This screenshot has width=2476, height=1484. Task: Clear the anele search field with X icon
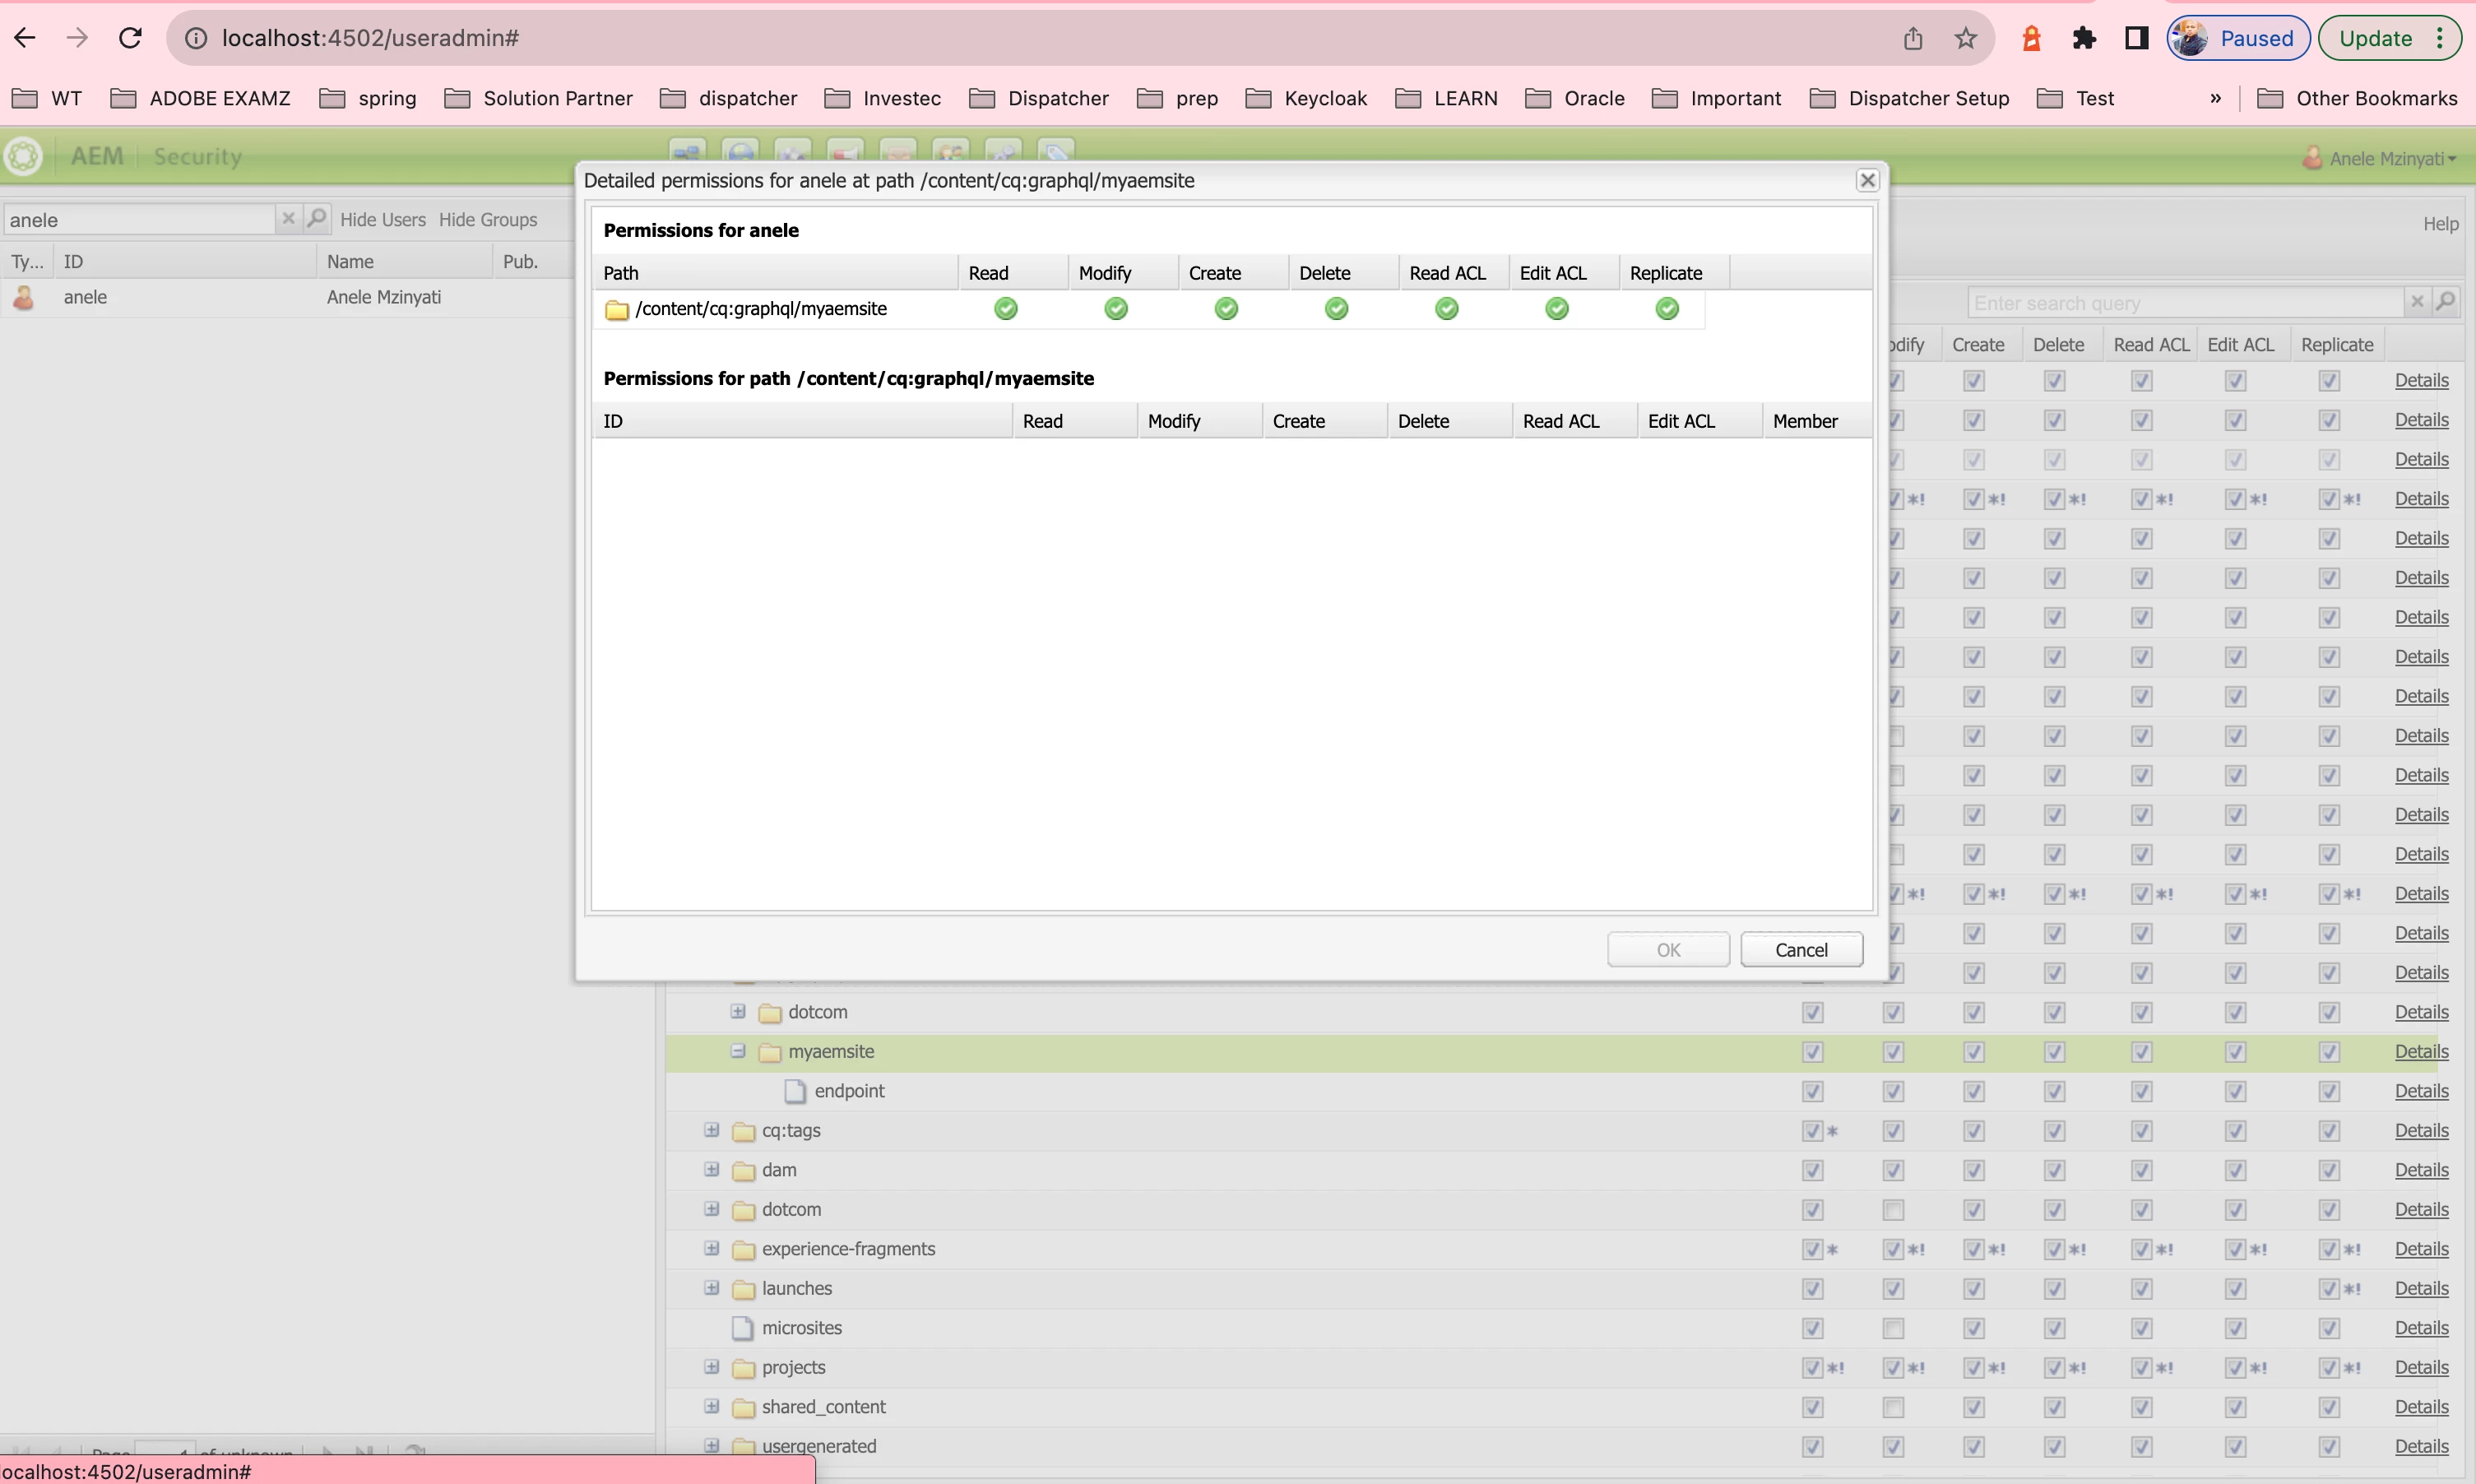(288, 218)
